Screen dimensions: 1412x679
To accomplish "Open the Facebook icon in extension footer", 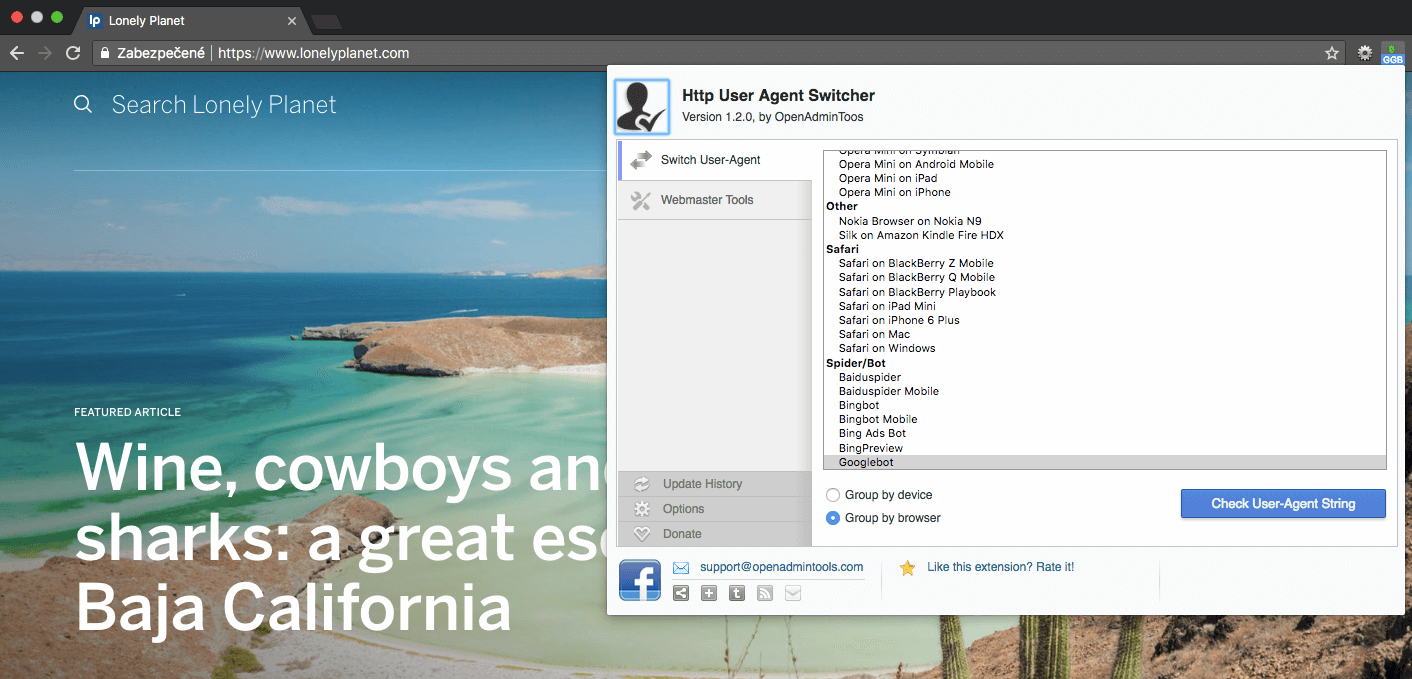I will (x=640, y=580).
